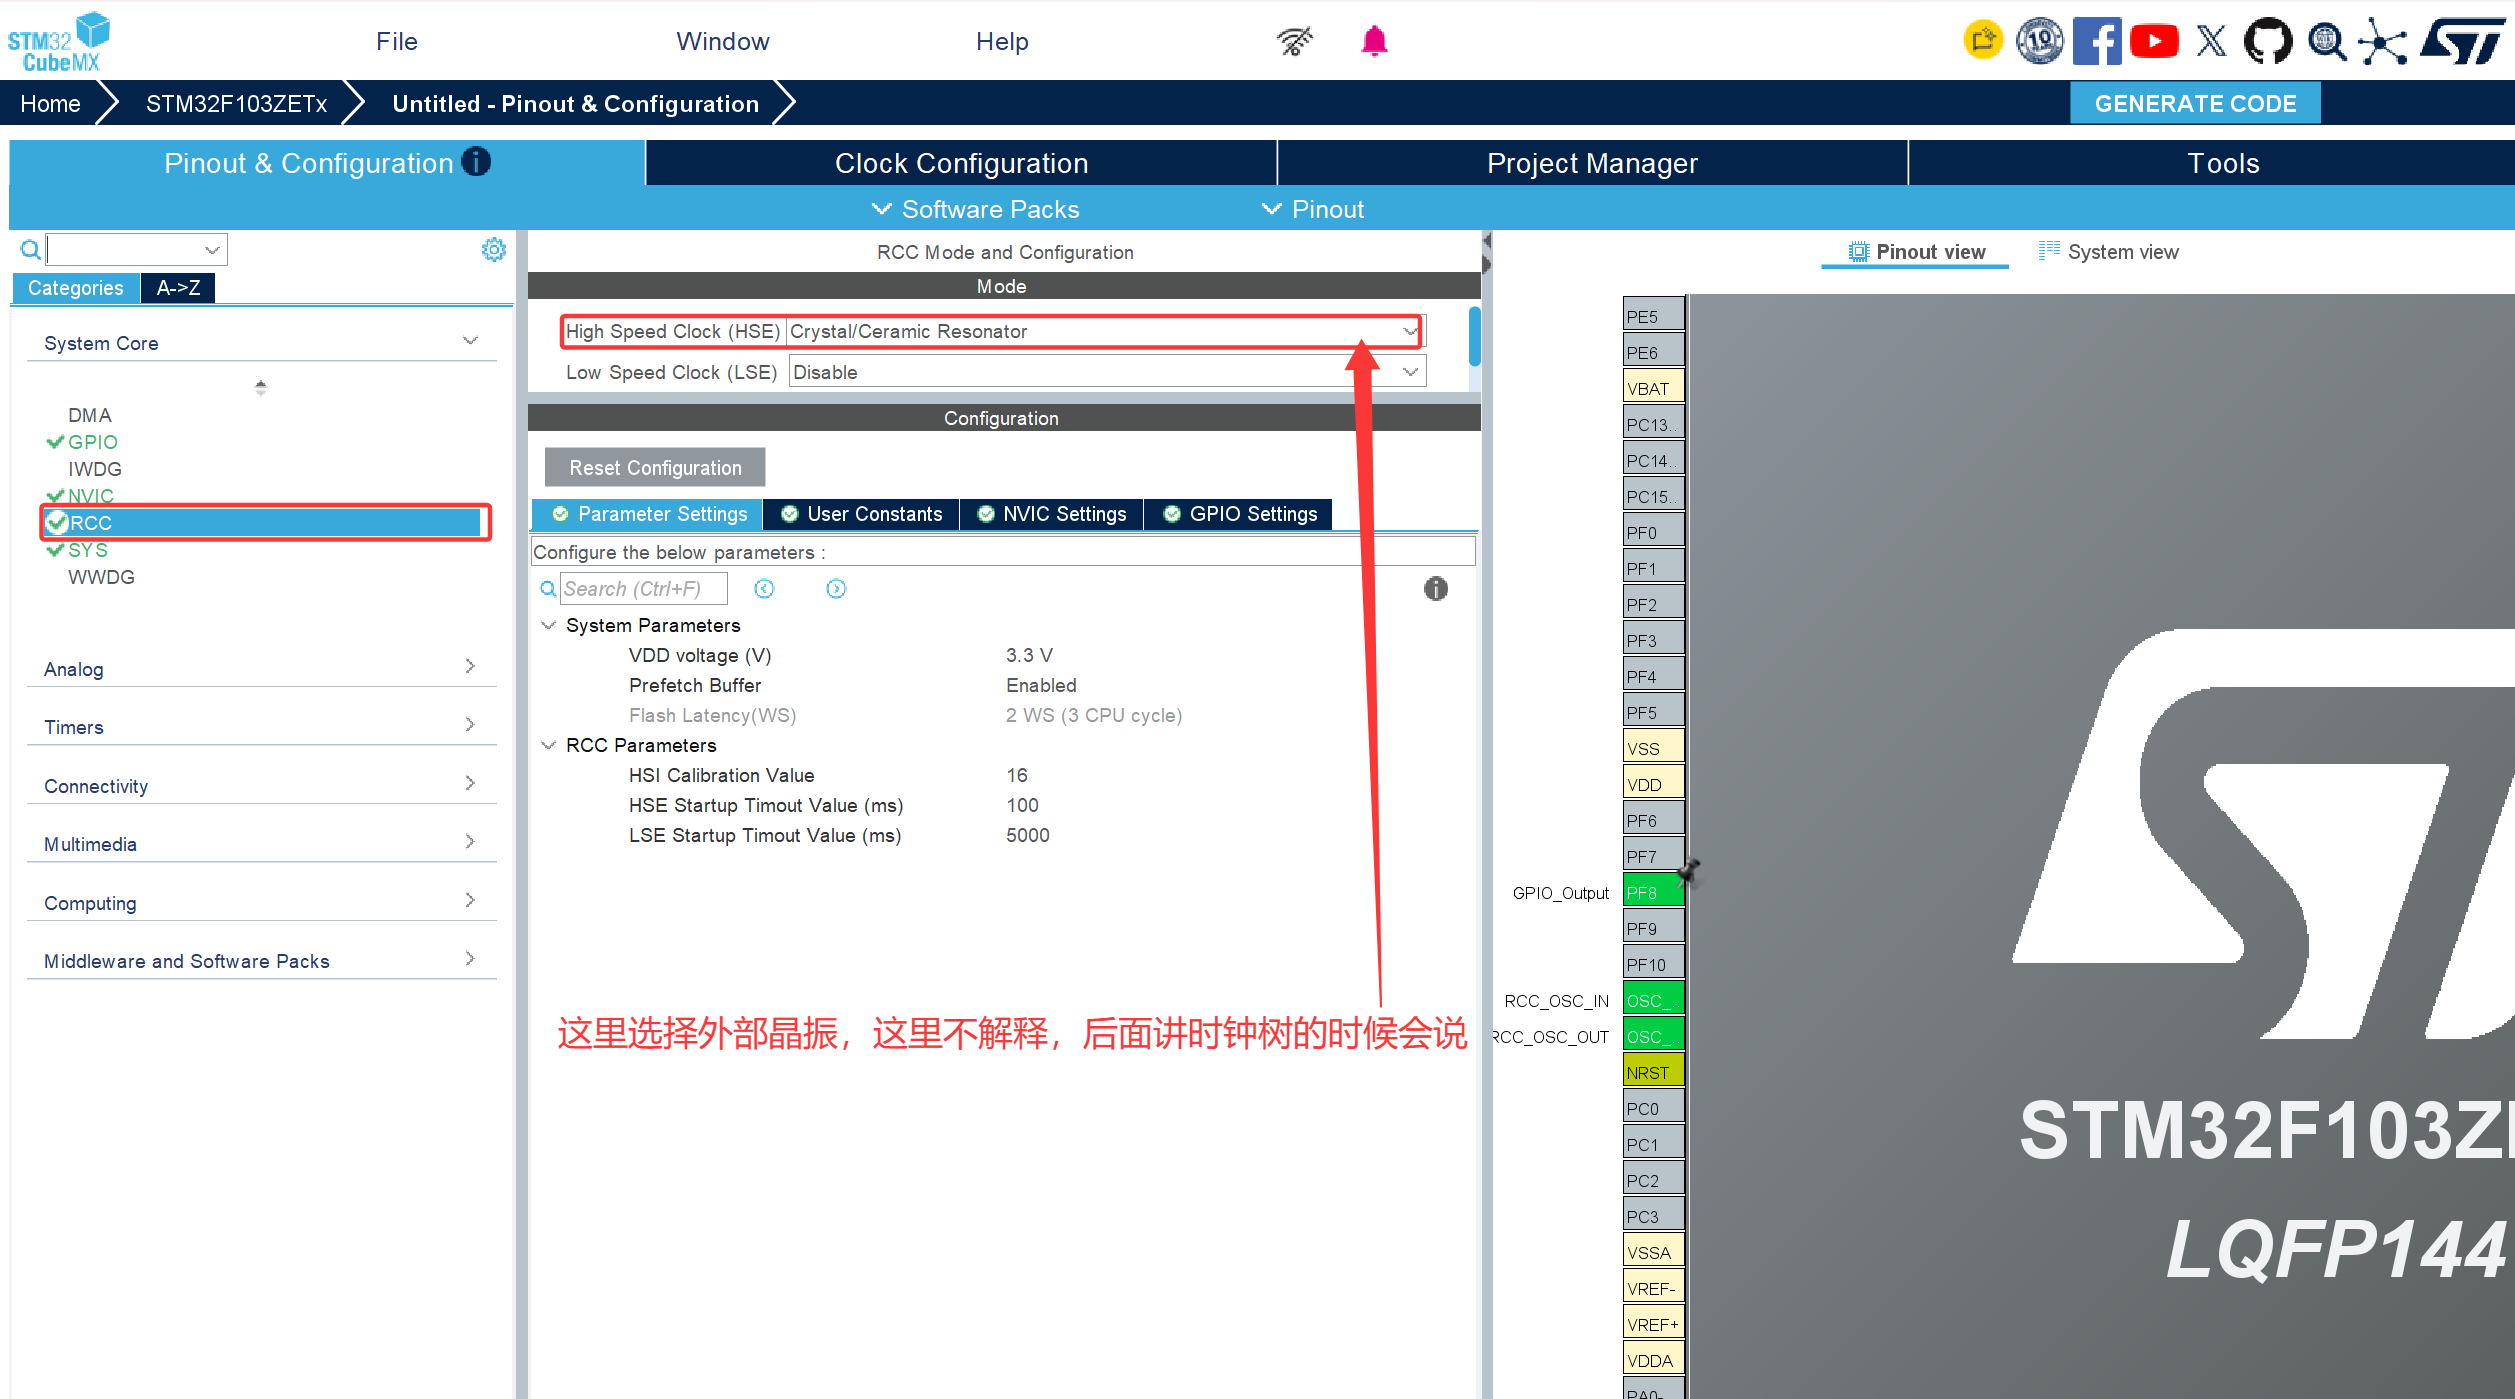2515x1399 pixels.
Task: Open the Software Packs dropdown menu
Action: (976, 209)
